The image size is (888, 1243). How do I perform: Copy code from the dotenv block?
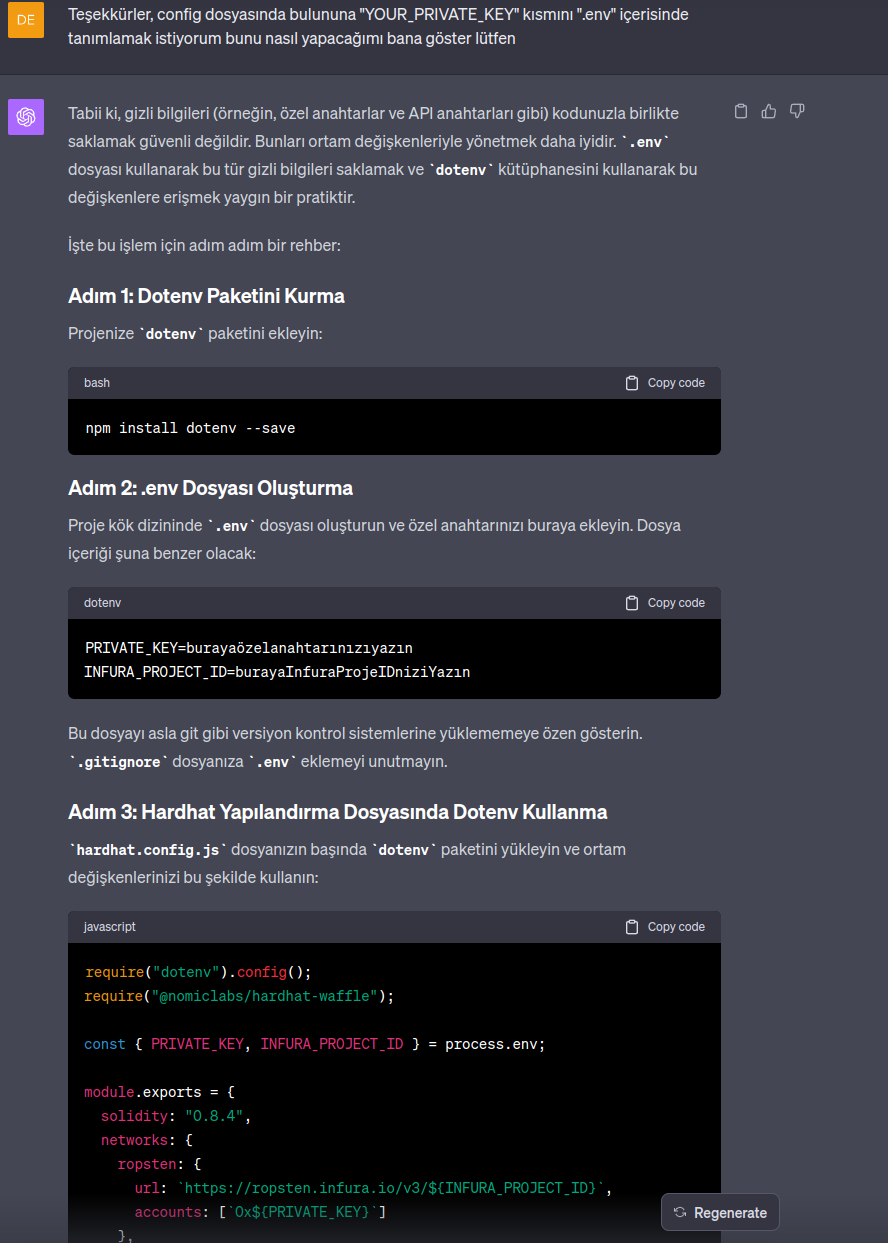tap(665, 603)
